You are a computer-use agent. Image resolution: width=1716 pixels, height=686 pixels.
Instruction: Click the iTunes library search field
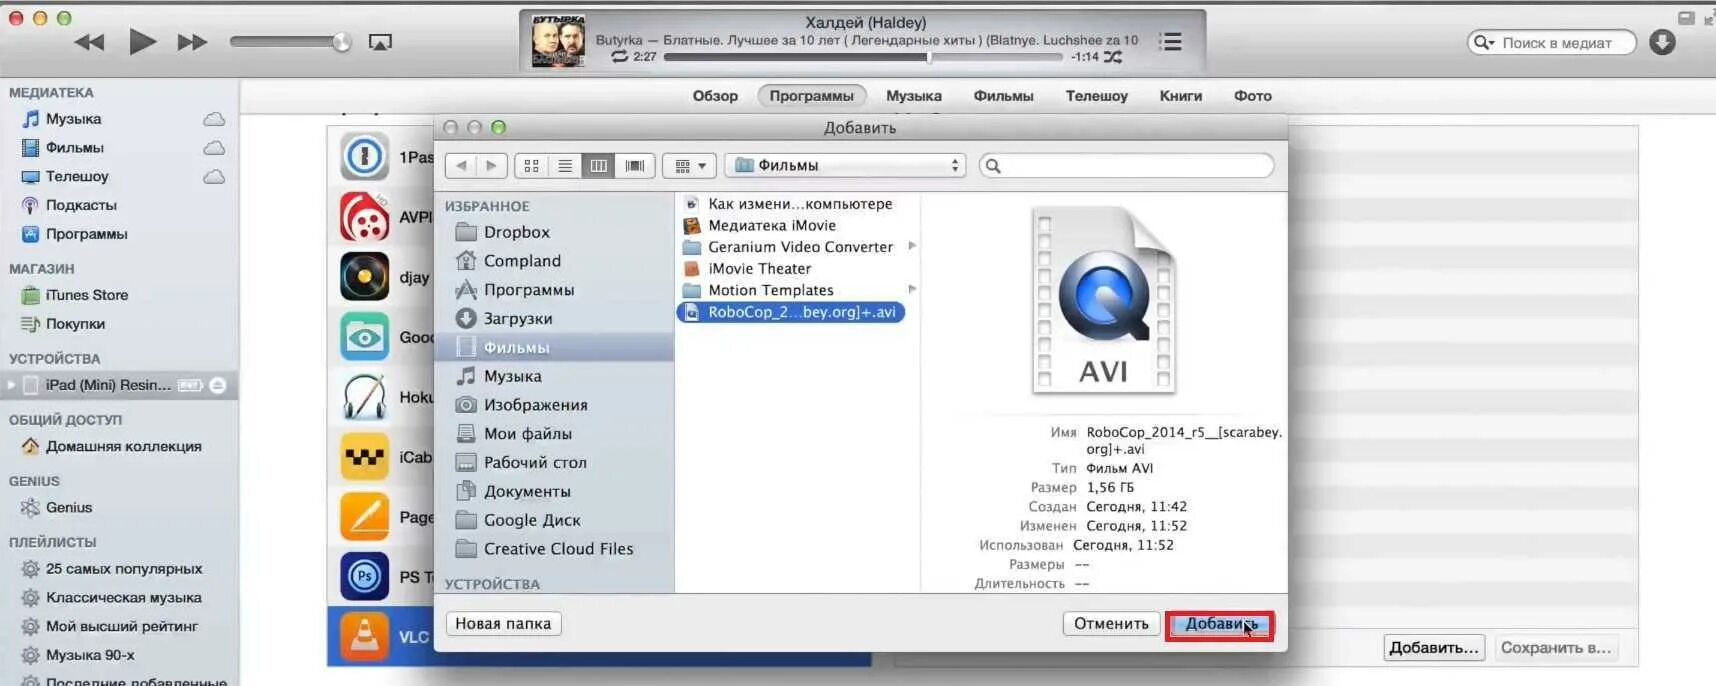(1551, 43)
